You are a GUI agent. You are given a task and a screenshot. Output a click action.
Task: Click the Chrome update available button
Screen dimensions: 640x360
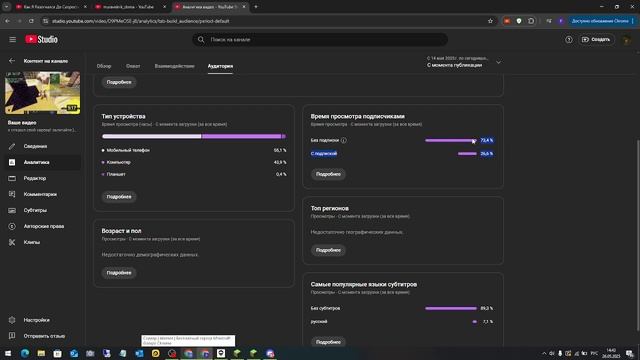602,21
